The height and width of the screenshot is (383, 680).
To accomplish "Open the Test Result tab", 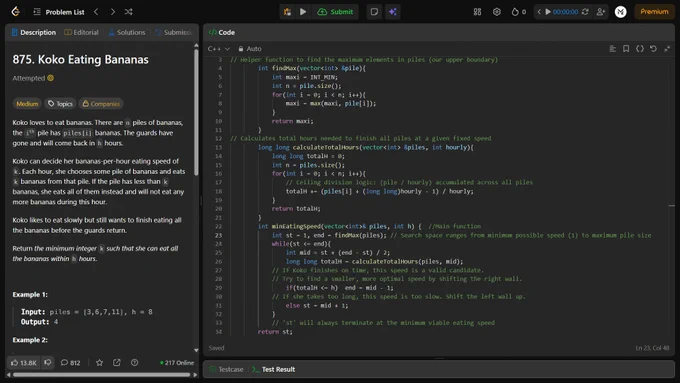I will (274, 370).
